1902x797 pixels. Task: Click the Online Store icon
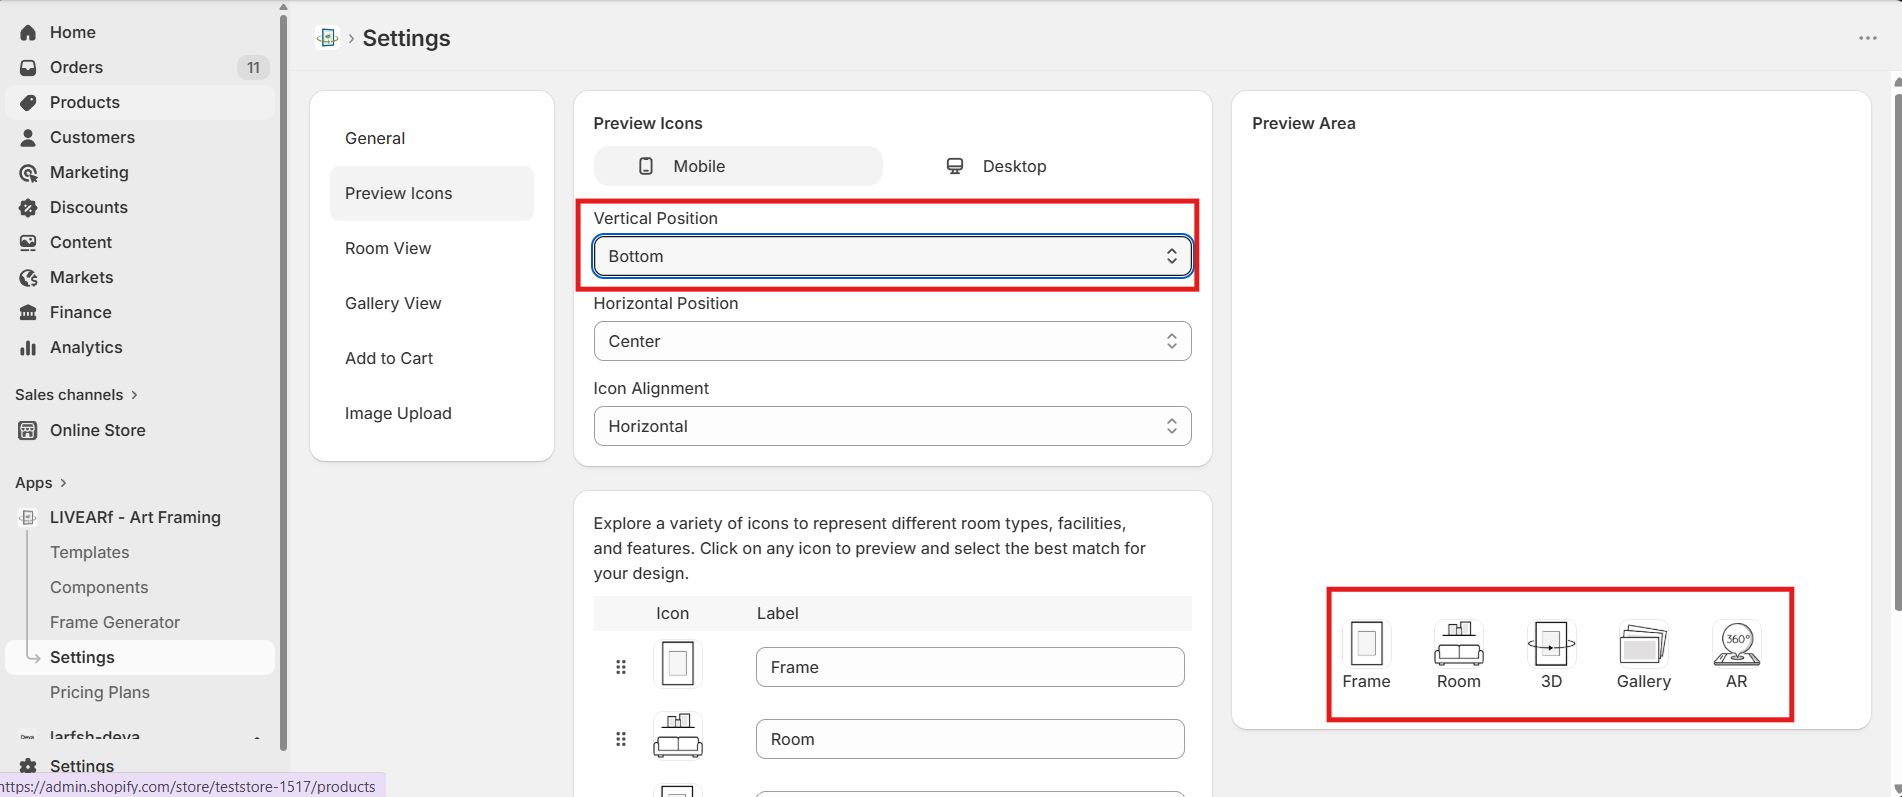[x=28, y=430]
